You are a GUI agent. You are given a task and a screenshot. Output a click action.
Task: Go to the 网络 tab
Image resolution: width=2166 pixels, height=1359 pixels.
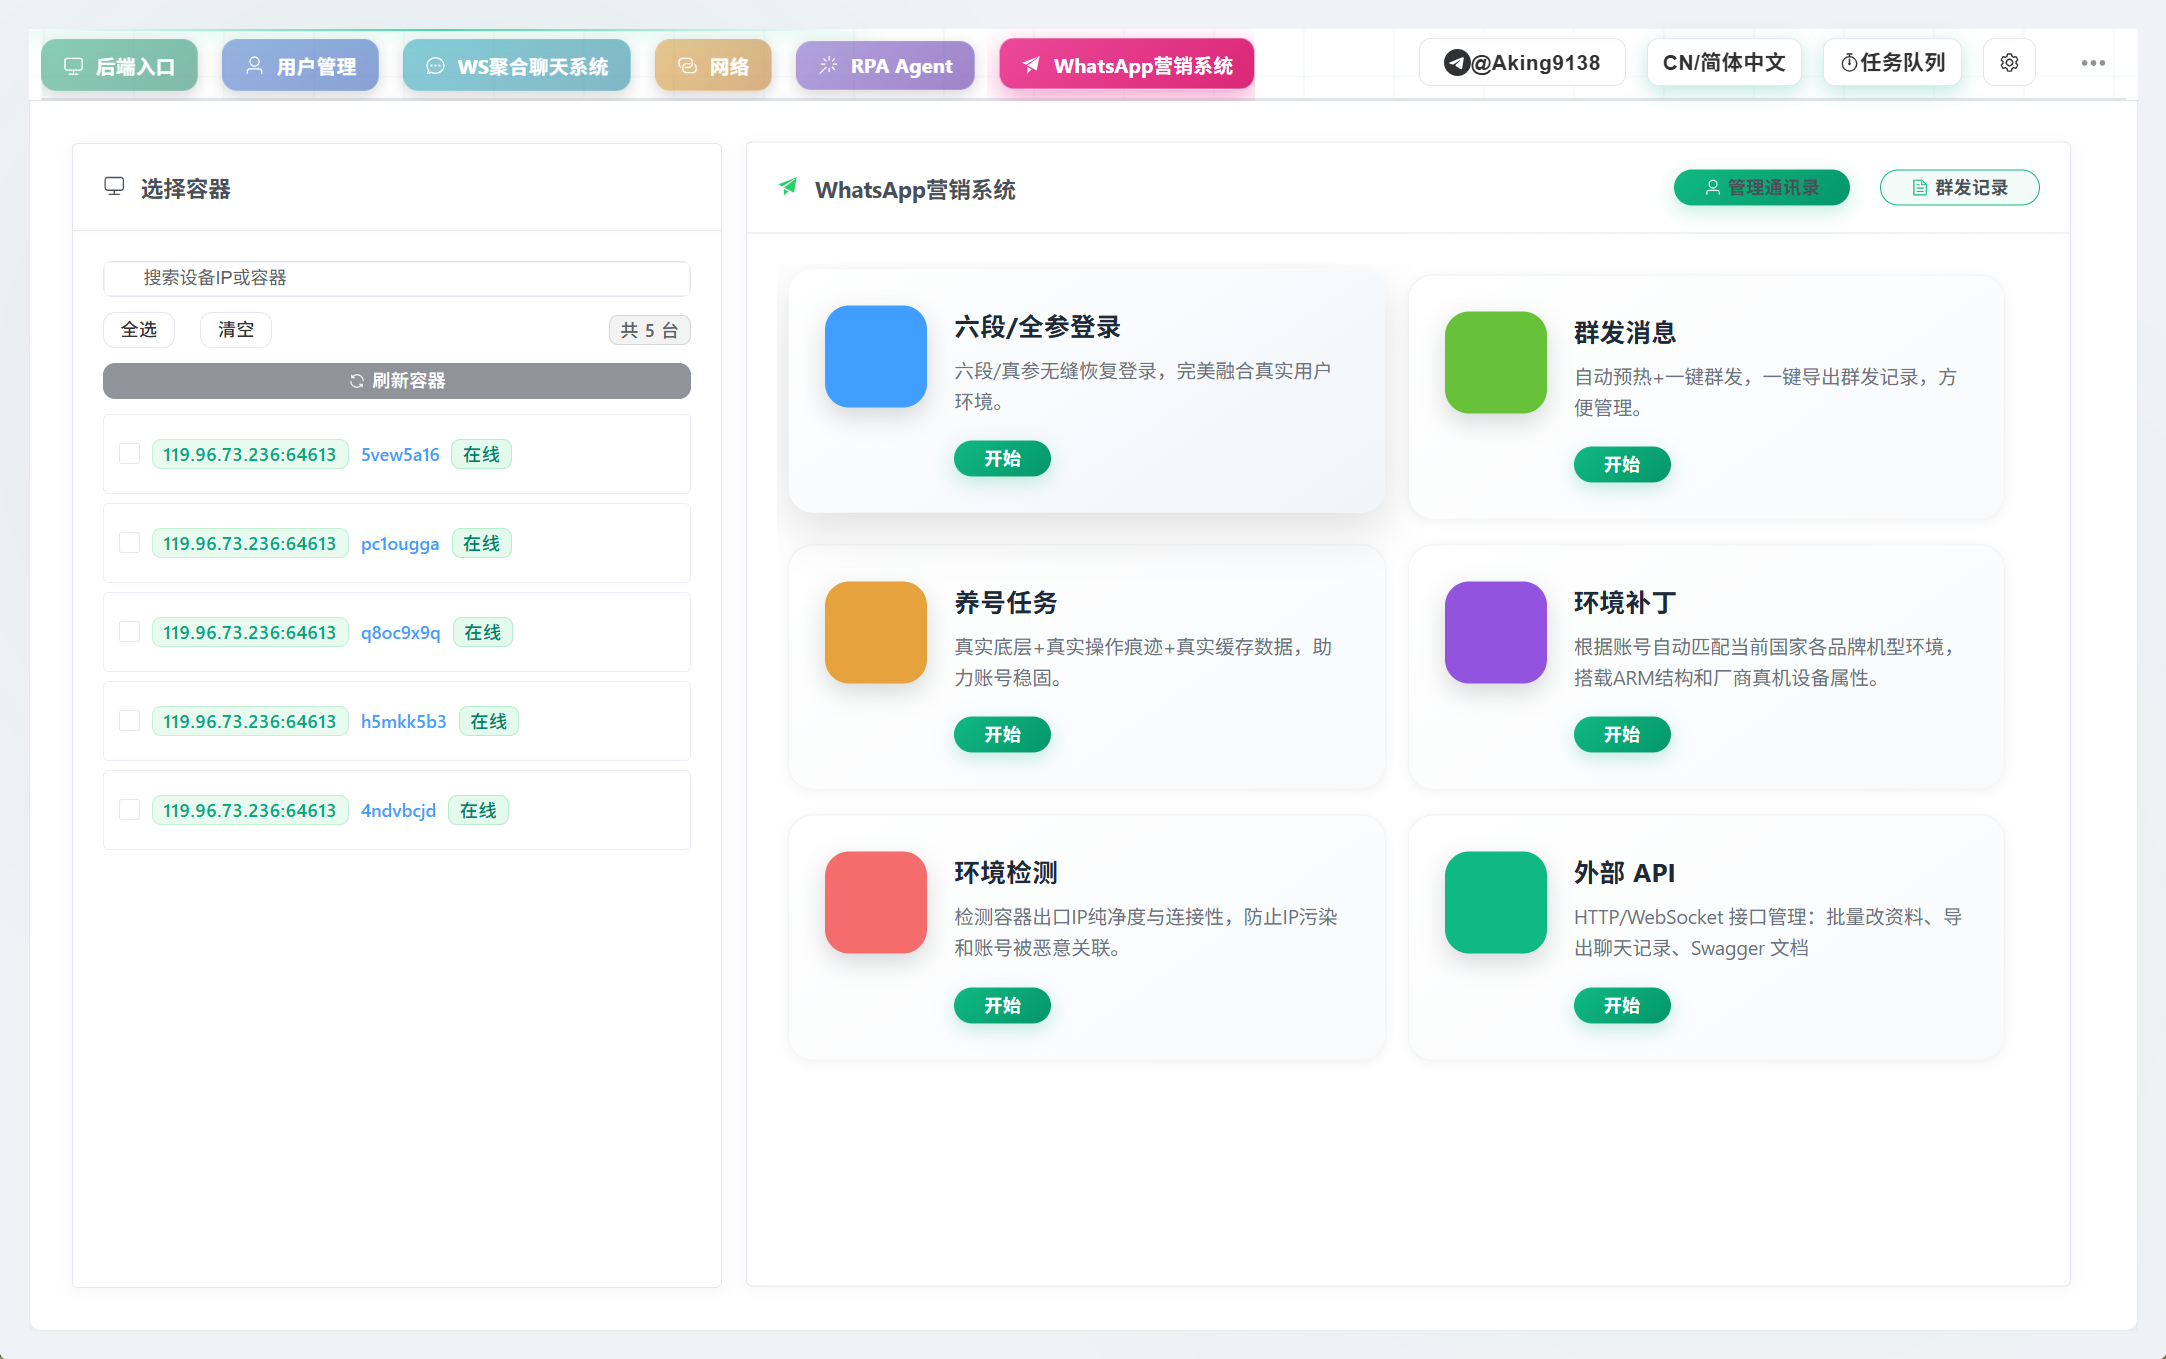click(x=713, y=66)
